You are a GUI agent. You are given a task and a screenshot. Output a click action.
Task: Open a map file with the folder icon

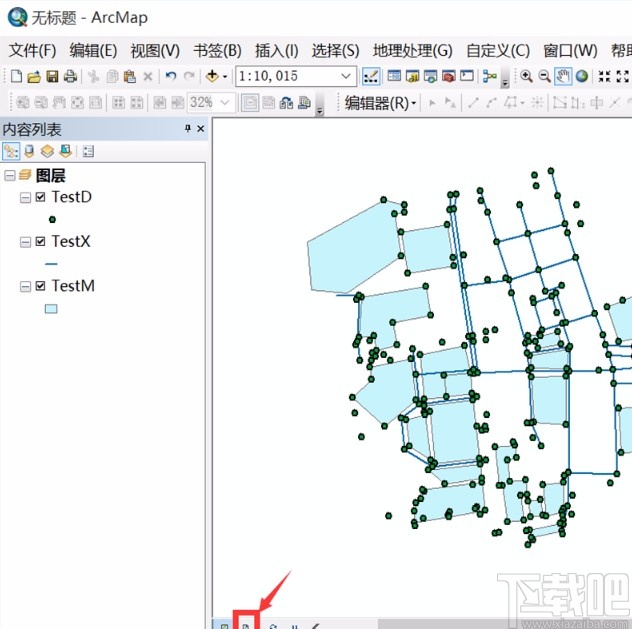34,76
